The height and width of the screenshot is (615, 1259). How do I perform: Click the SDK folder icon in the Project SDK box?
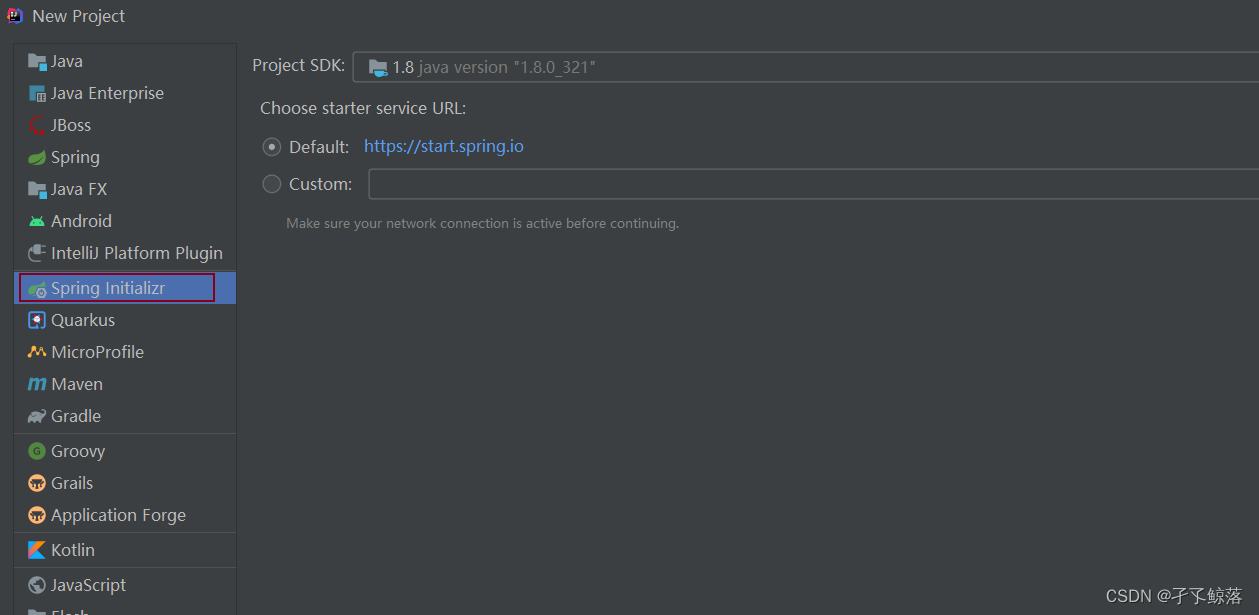(378, 68)
